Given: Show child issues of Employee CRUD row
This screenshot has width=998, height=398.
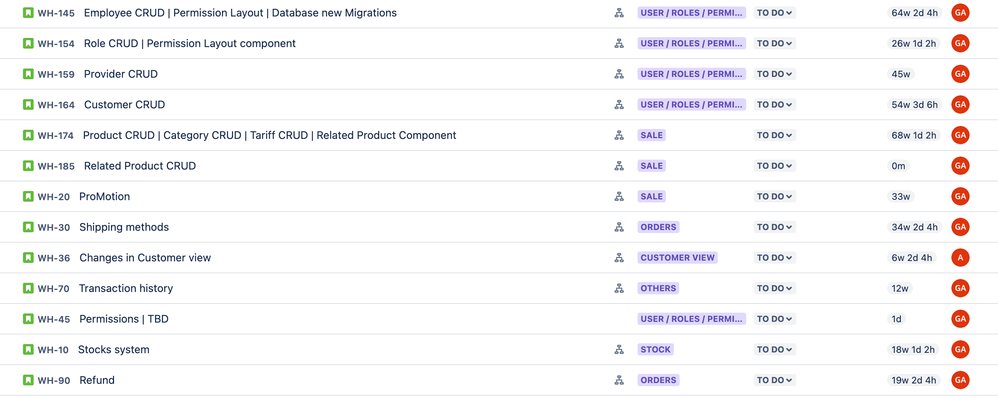Looking at the screenshot, I should (x=619, y=13).
